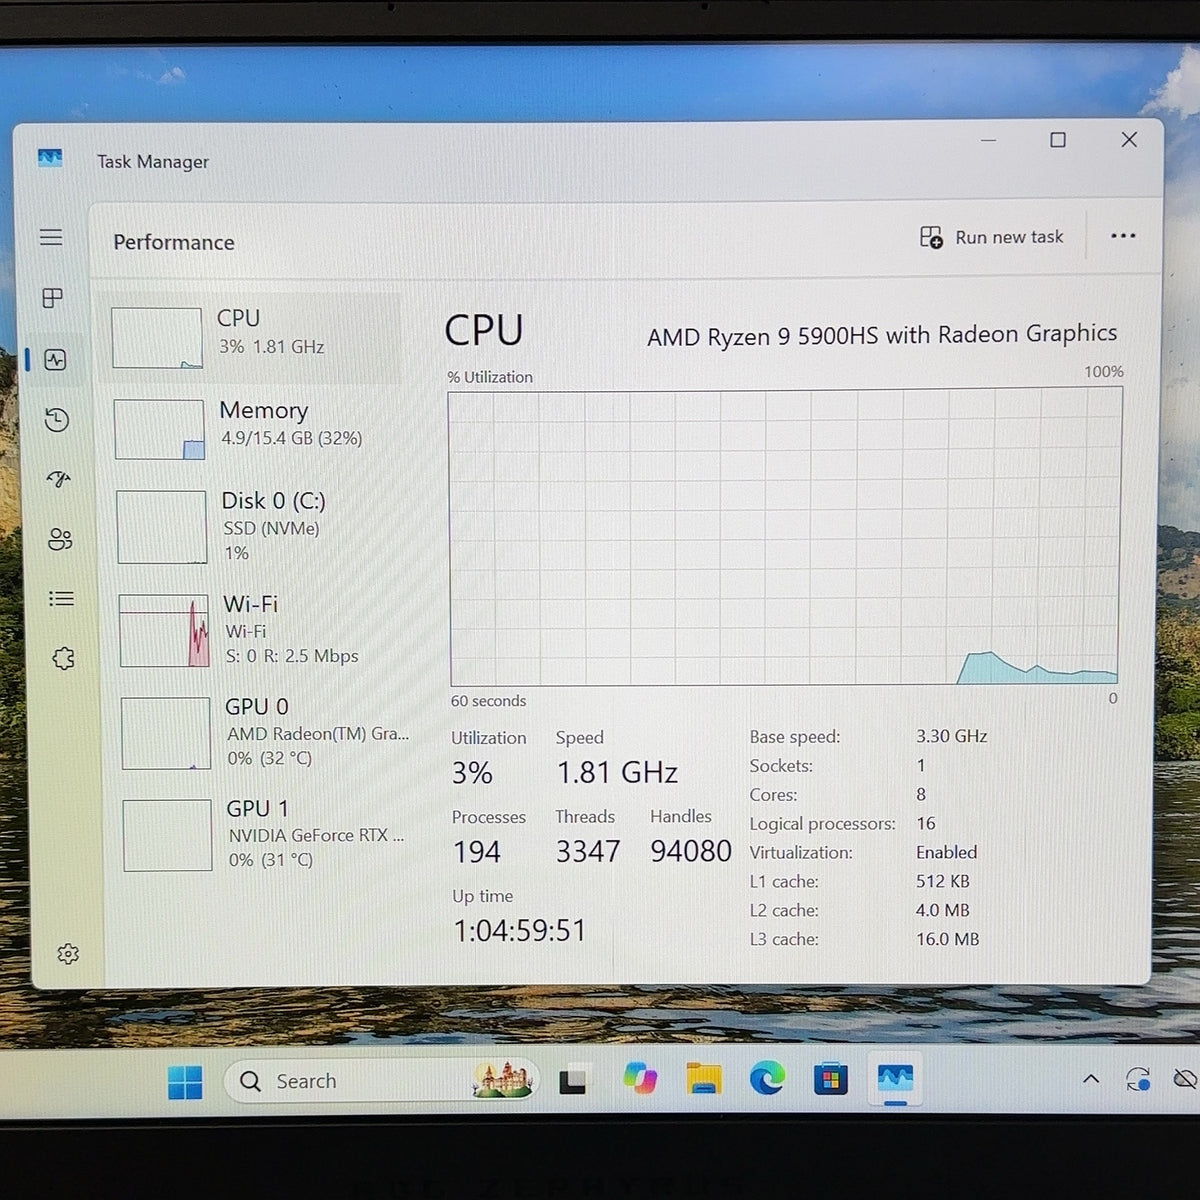Show hidden system tray icons chevron

point(1091,1079)
